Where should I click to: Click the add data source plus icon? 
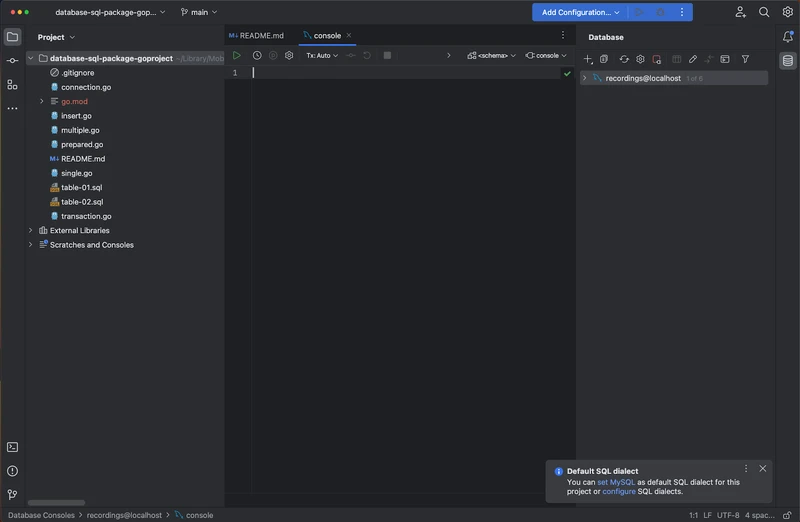[x=588, y=60]
